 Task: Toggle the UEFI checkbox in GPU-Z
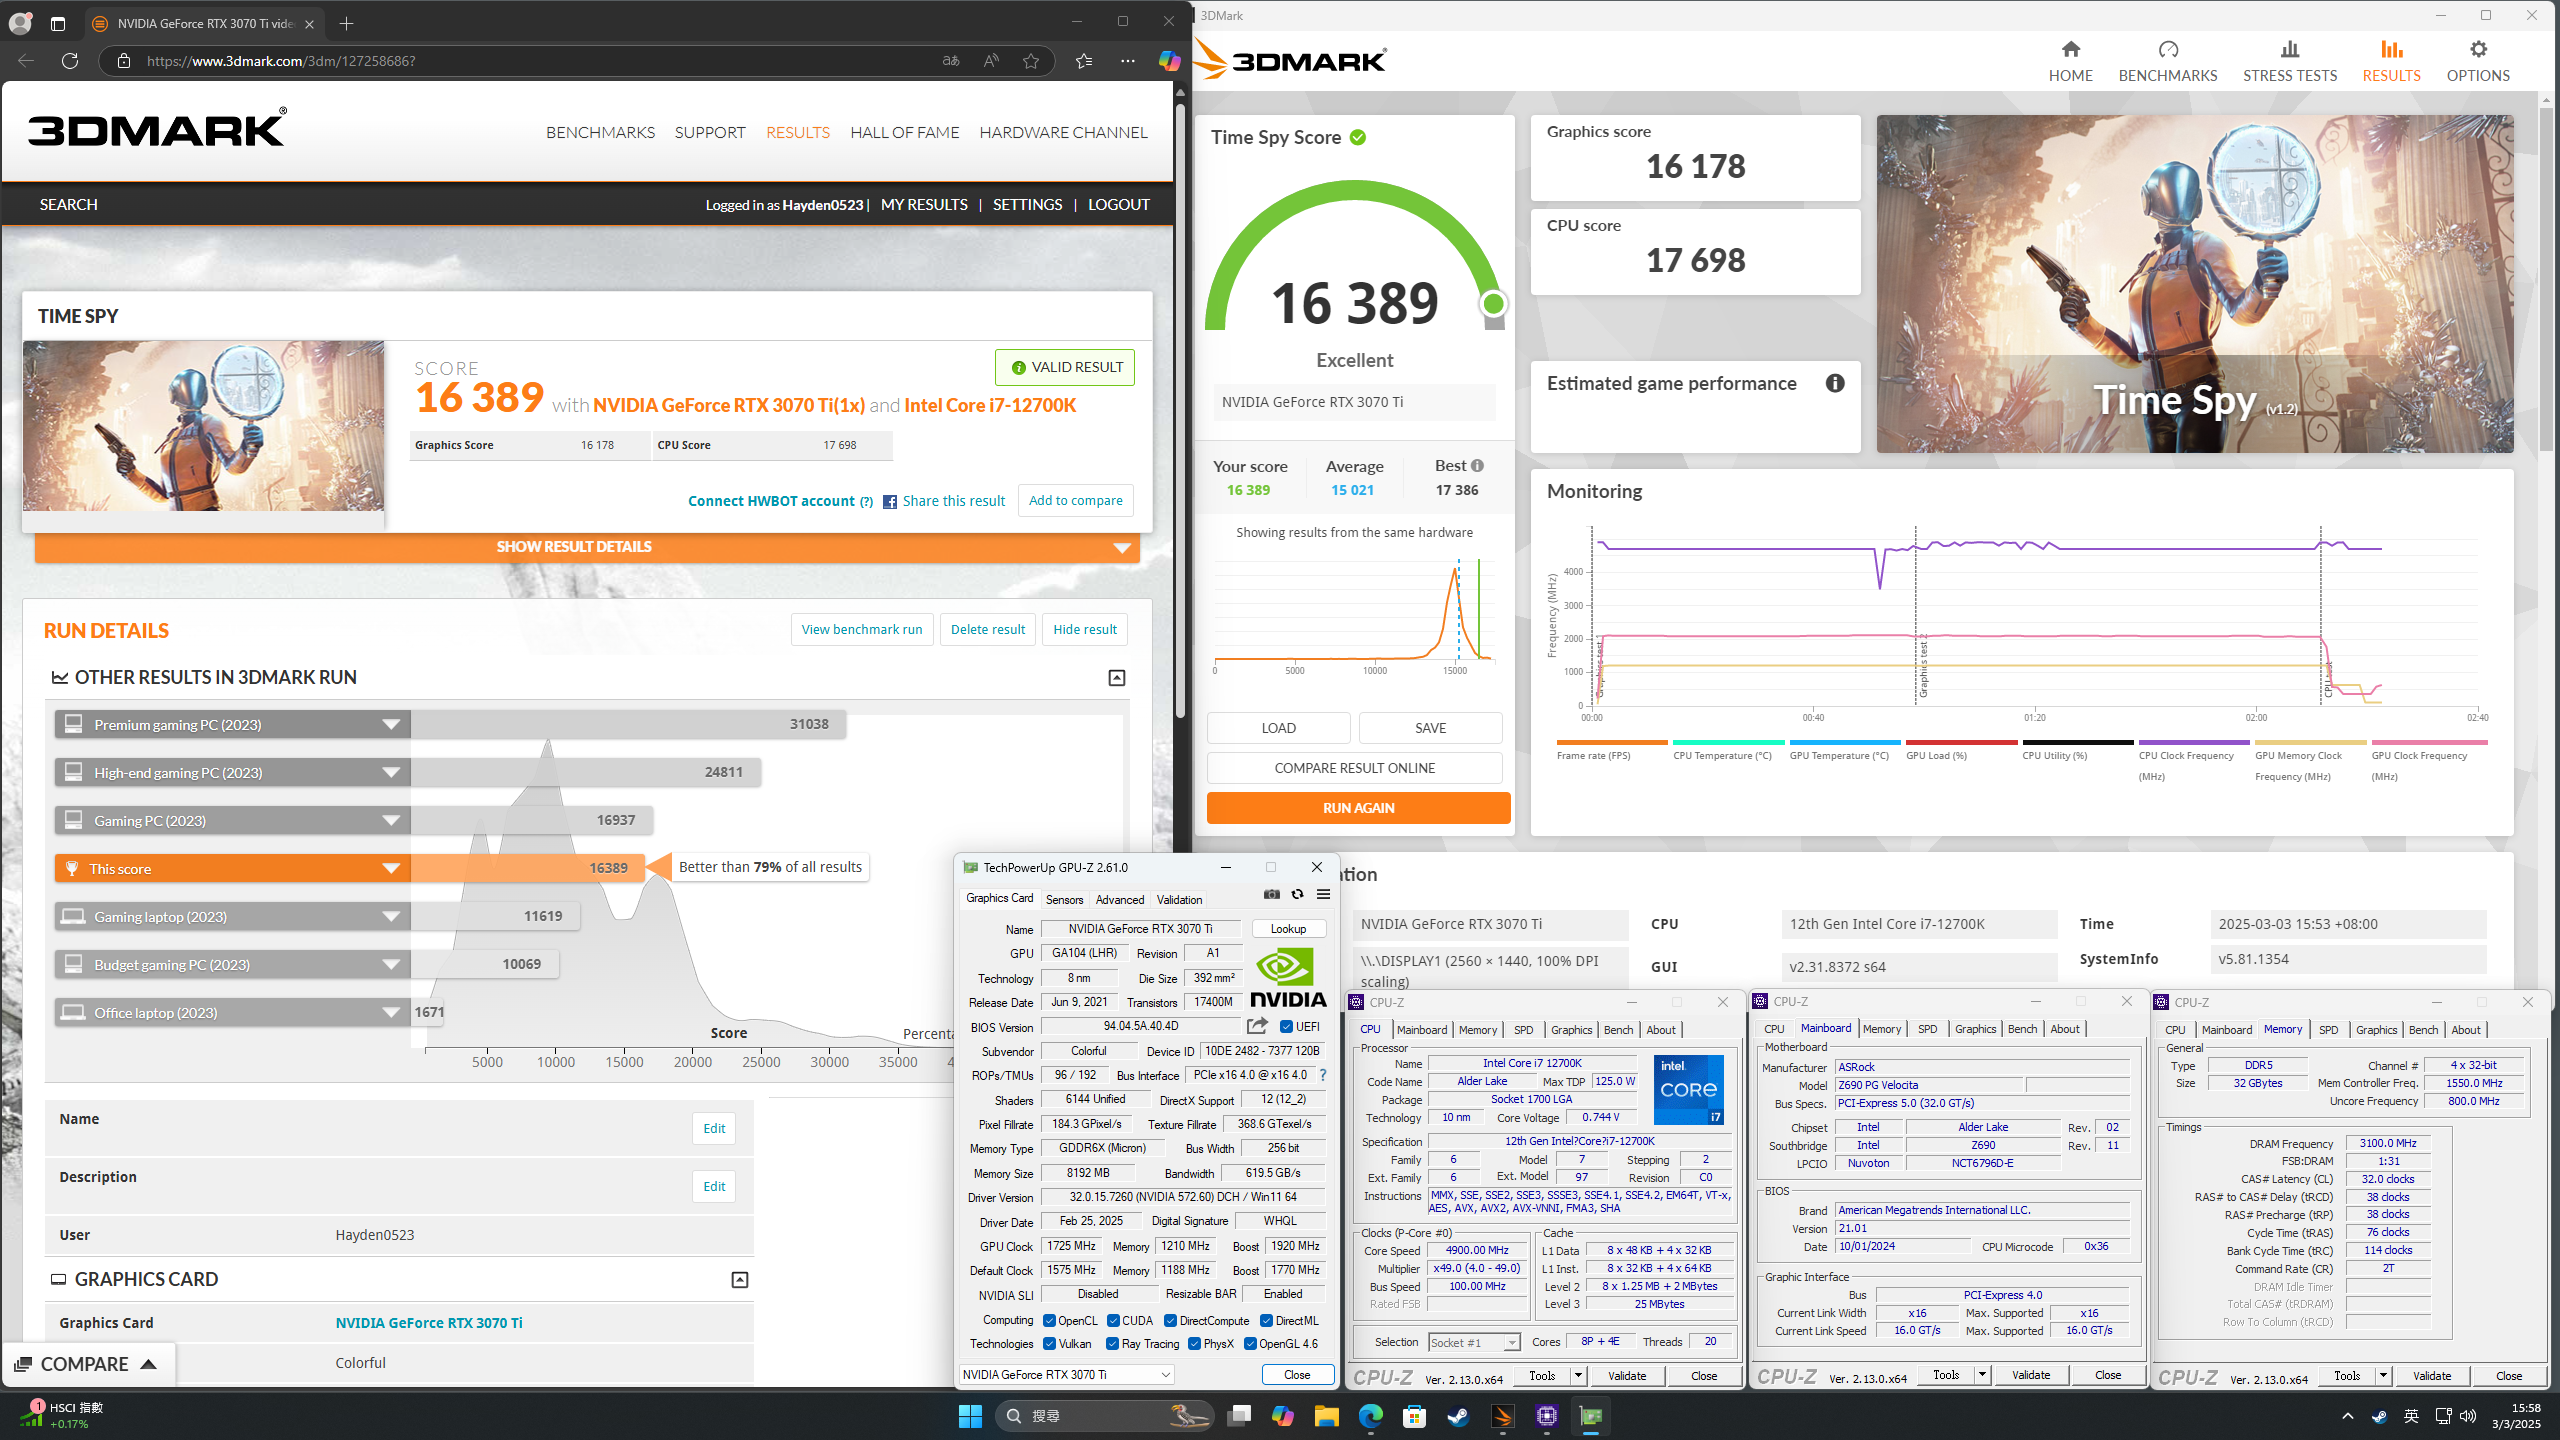[1287, 1027]
